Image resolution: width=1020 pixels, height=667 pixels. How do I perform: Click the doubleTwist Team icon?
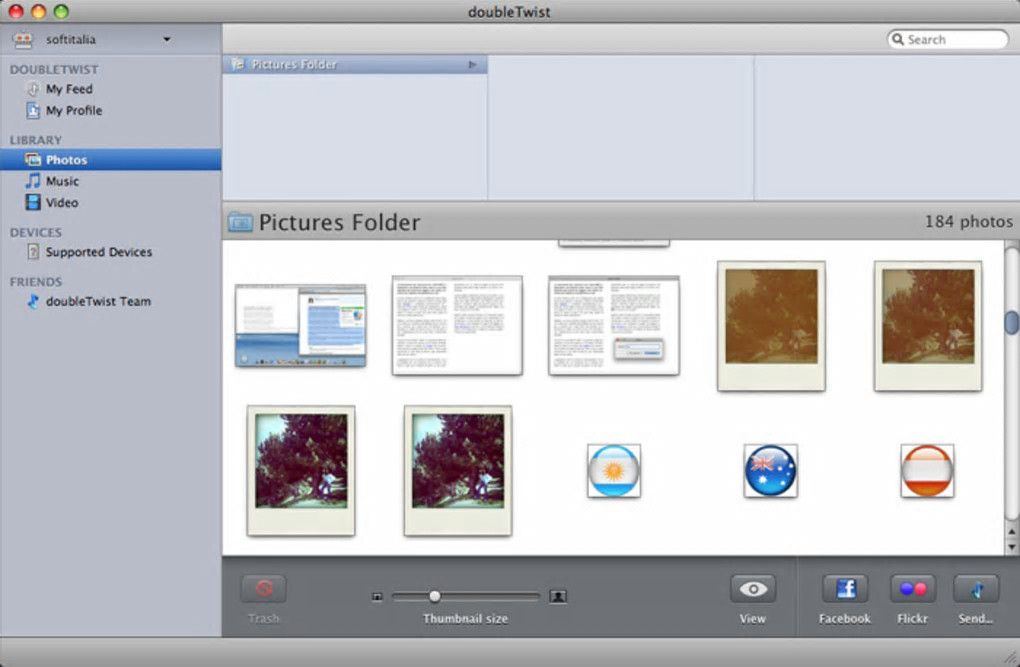[33, 301]
